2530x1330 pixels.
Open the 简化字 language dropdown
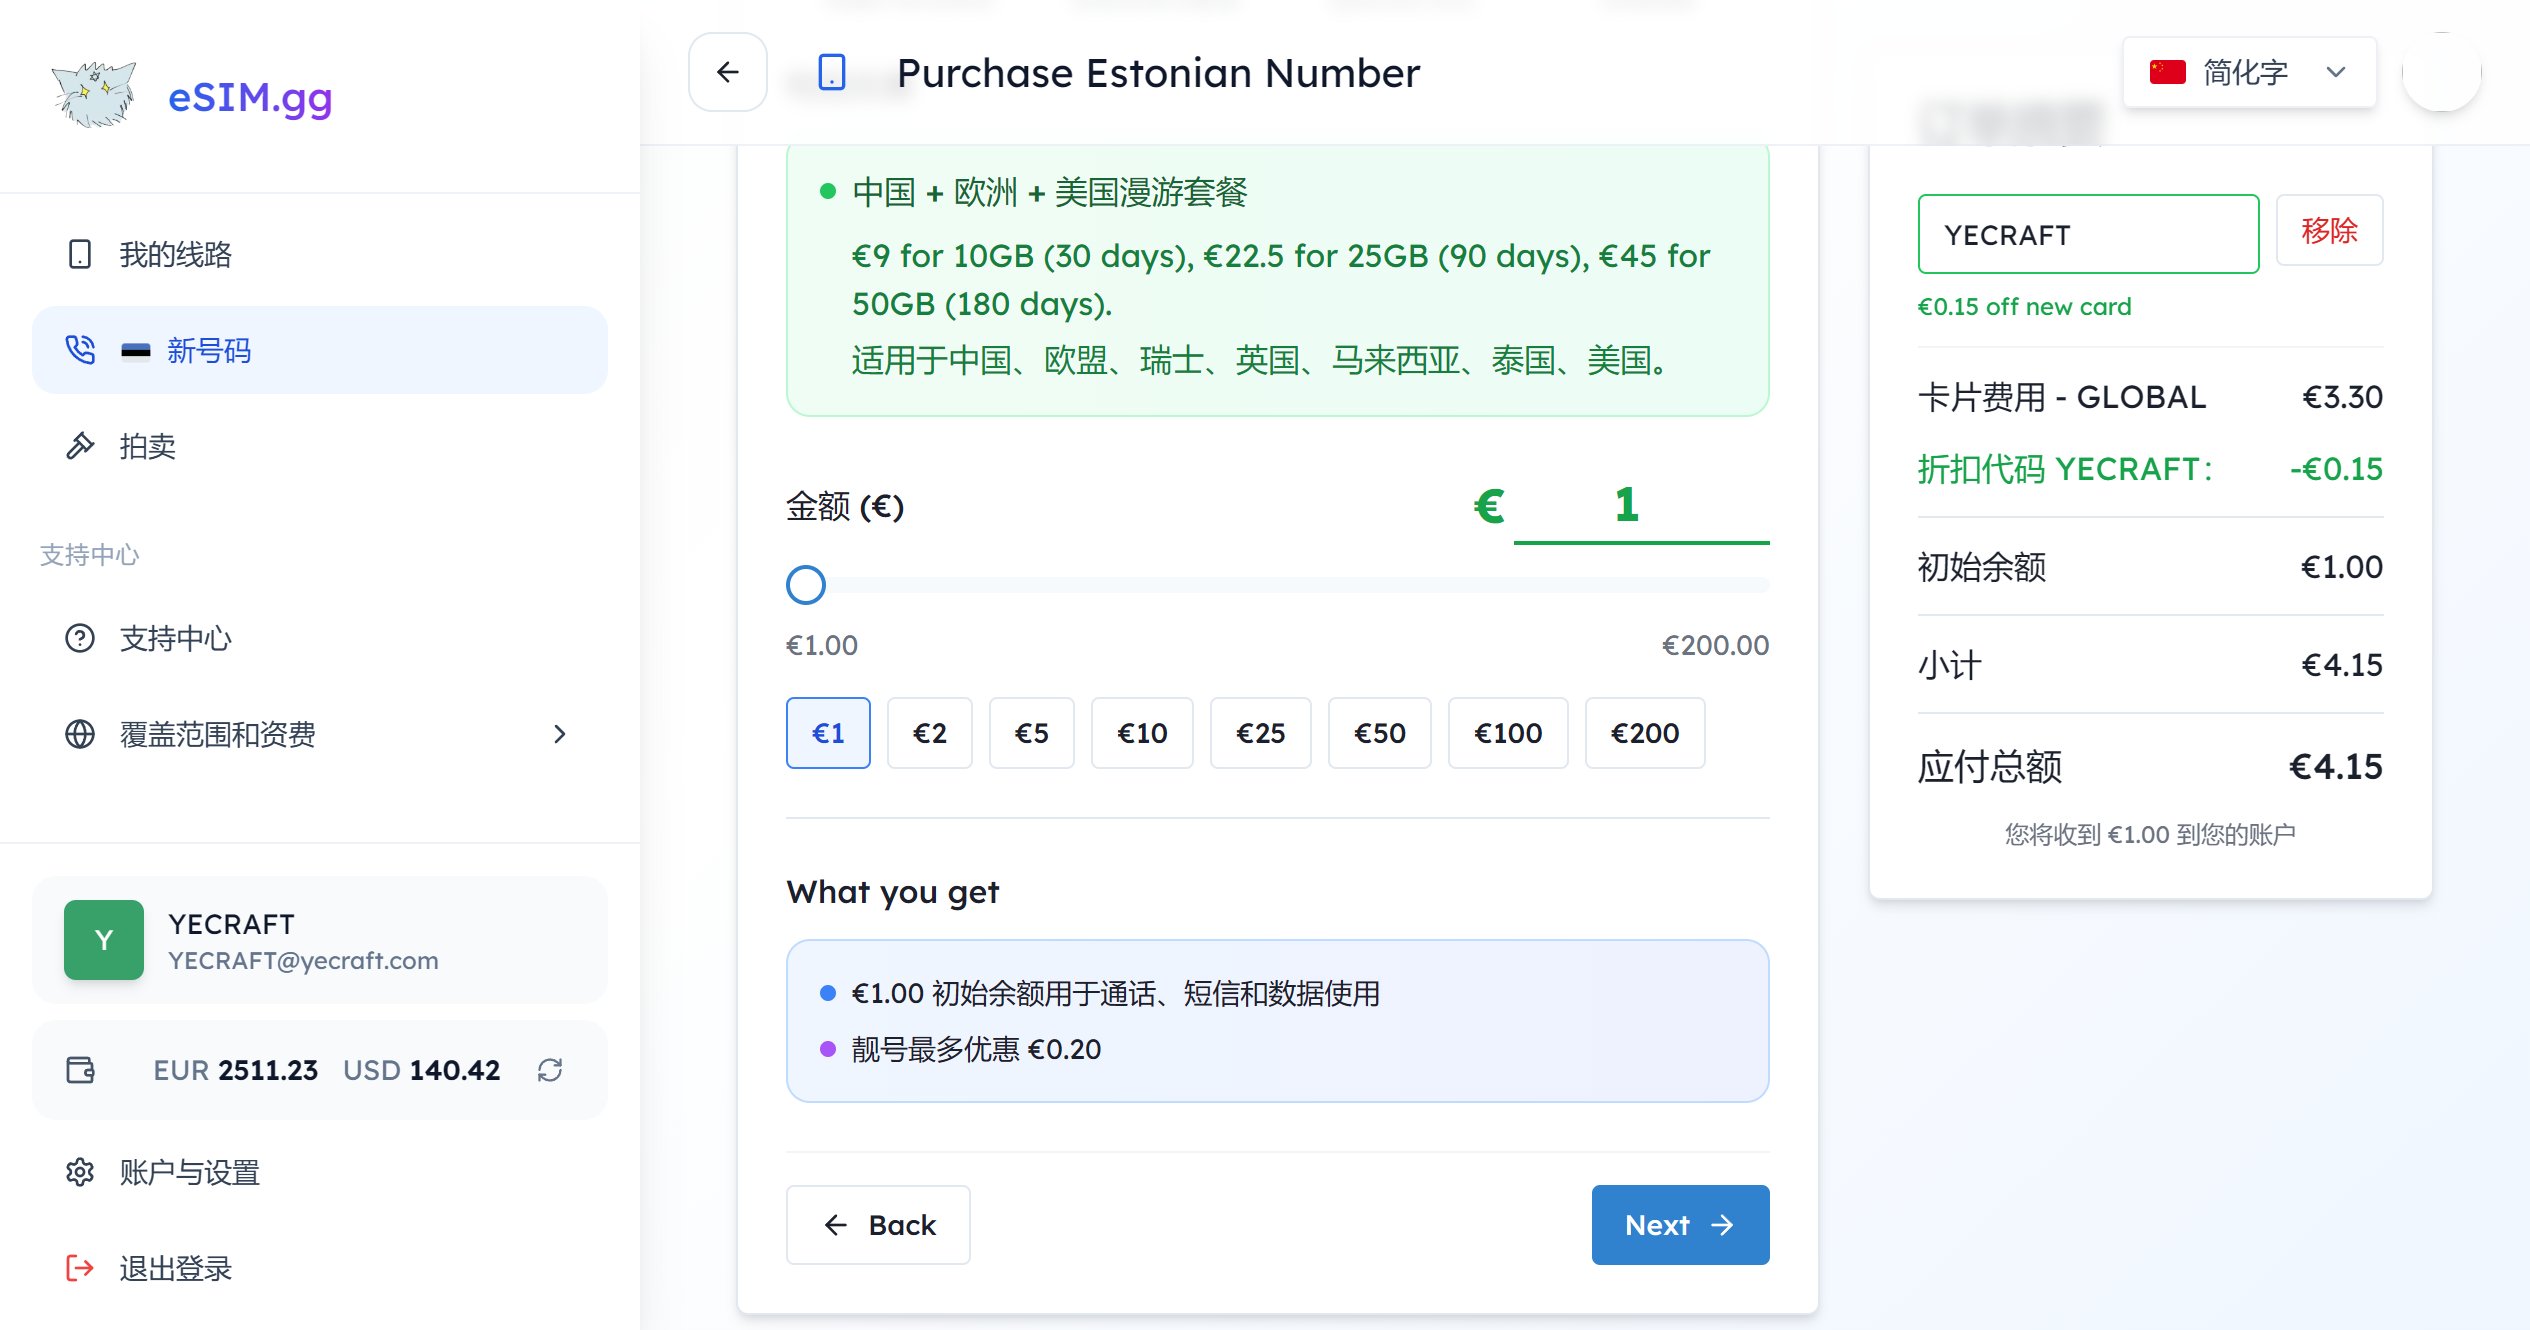coord(2249,72)
